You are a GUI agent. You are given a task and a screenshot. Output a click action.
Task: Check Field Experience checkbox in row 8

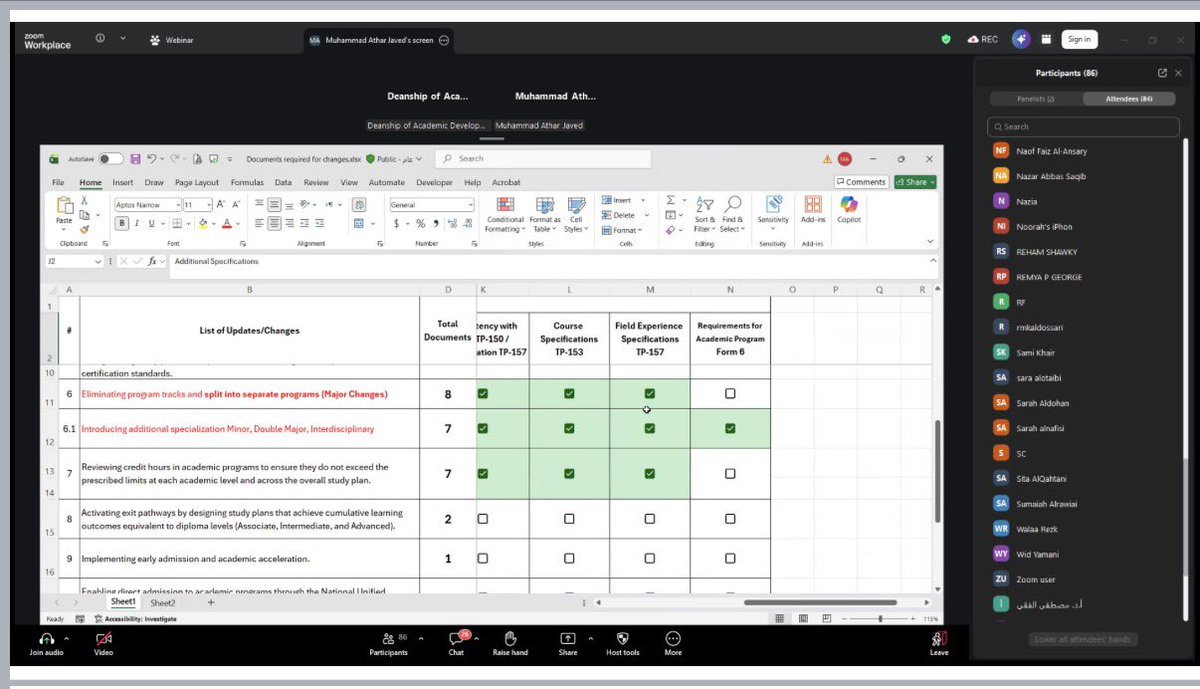pyautogui.click(x=650, y=519)
